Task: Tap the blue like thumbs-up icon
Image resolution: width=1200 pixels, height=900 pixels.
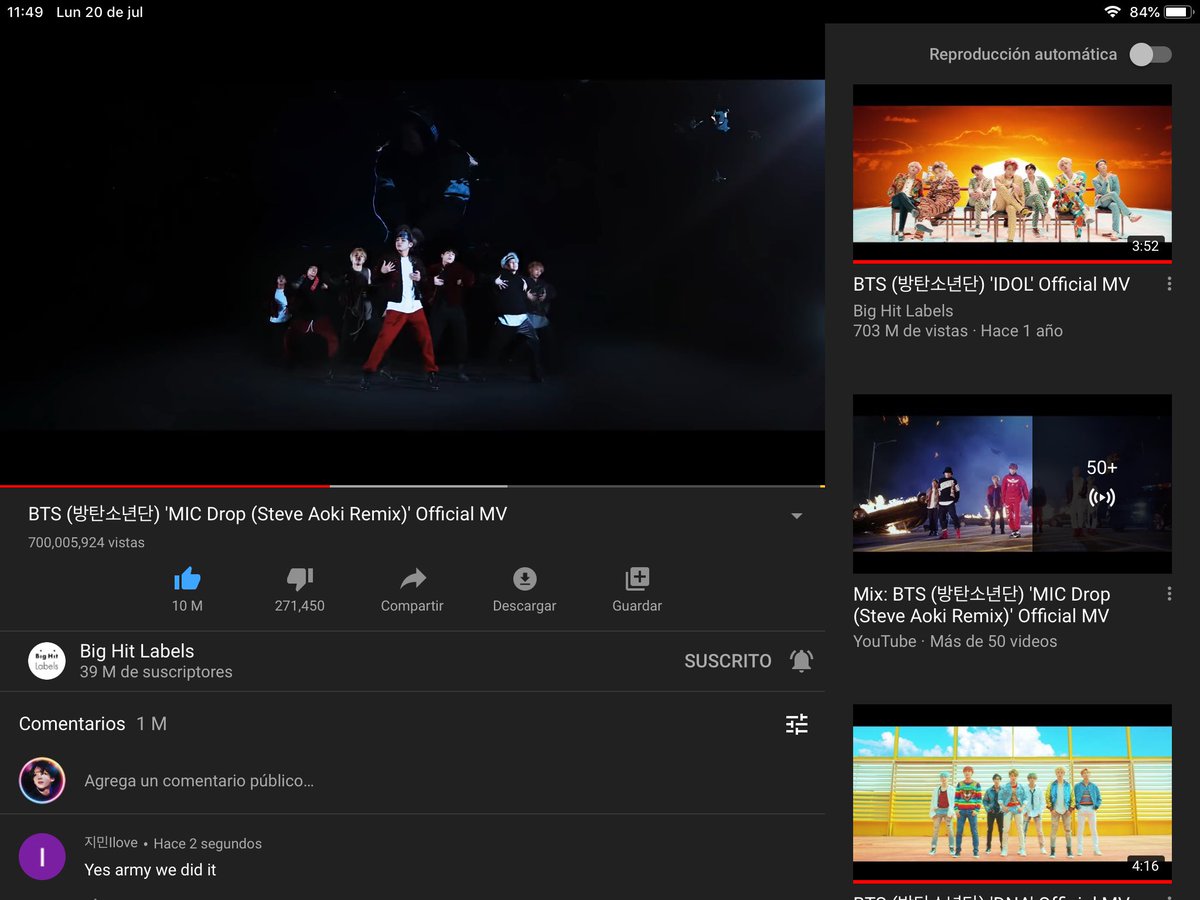Action: coord(187,578)
